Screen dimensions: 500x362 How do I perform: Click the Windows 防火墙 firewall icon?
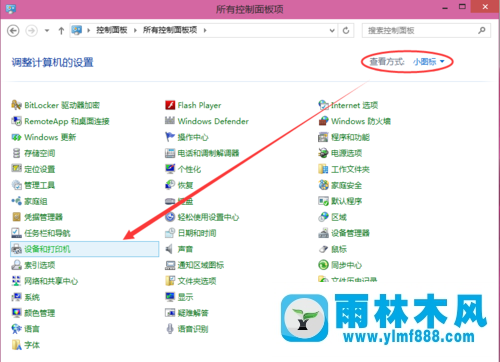click(x=323, y=121)
